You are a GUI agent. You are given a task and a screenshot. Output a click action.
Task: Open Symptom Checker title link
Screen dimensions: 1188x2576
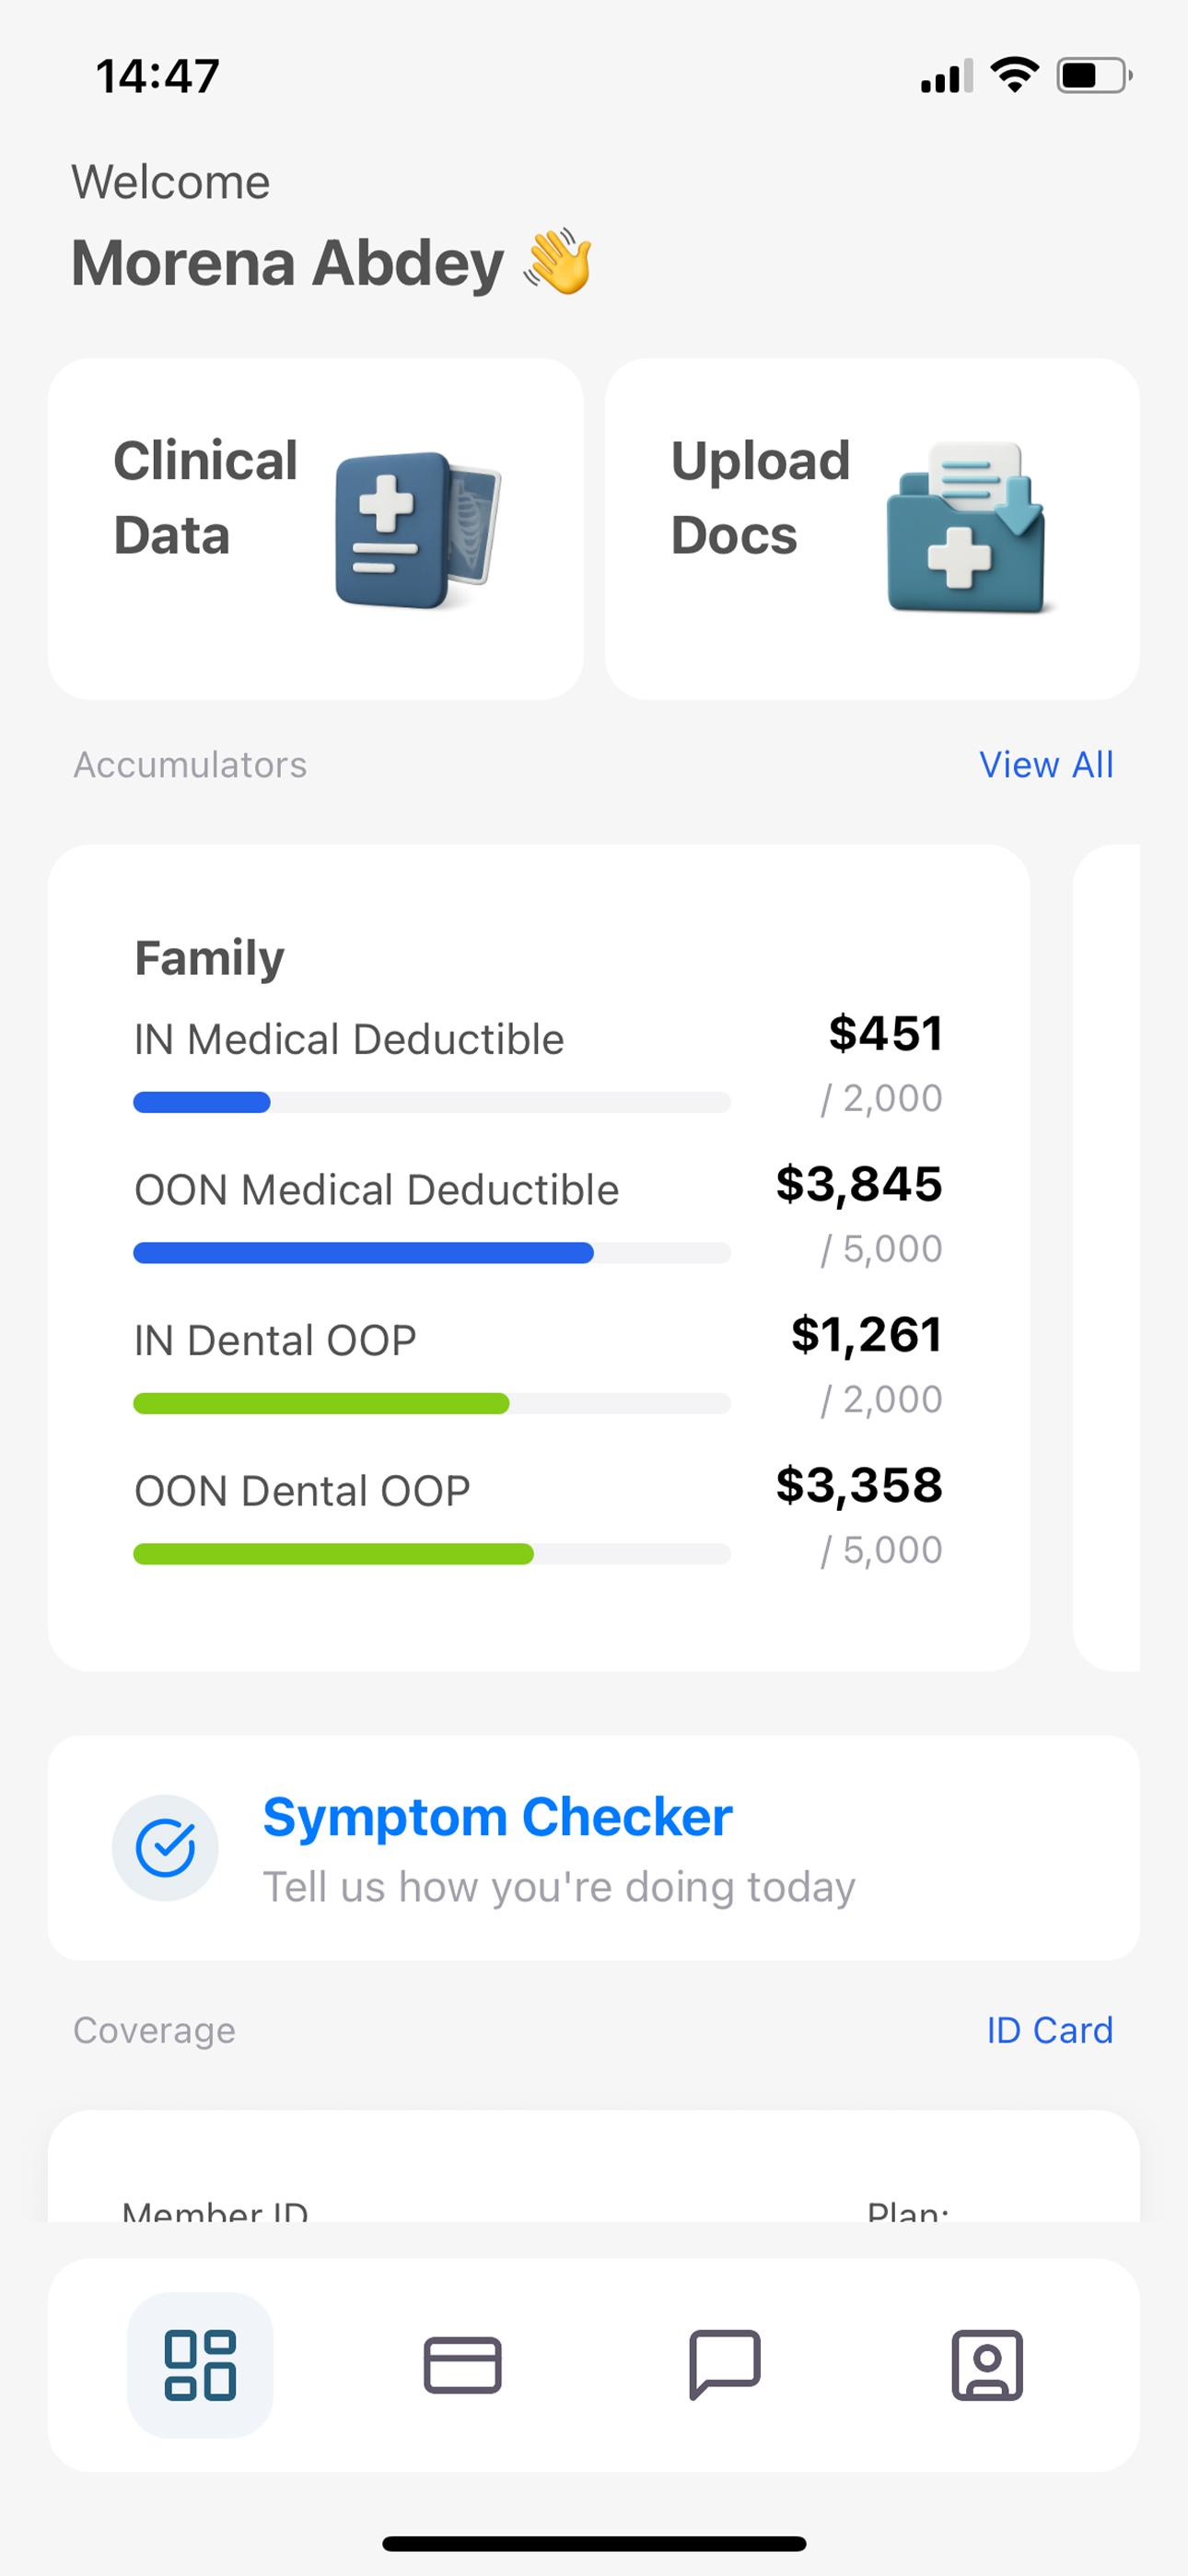497,1817
